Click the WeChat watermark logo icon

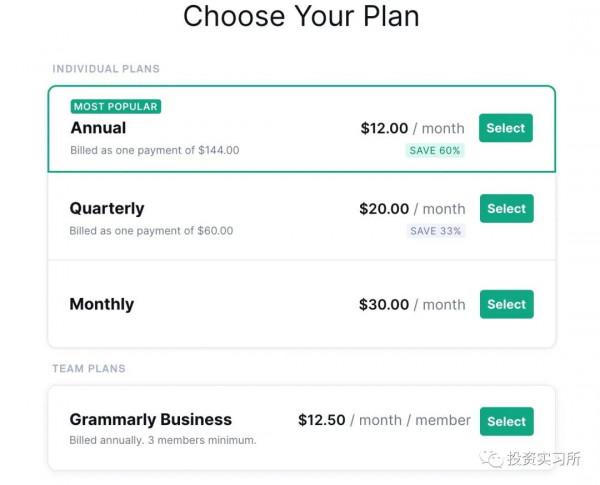pyautogui.click(x=491, y=459)
